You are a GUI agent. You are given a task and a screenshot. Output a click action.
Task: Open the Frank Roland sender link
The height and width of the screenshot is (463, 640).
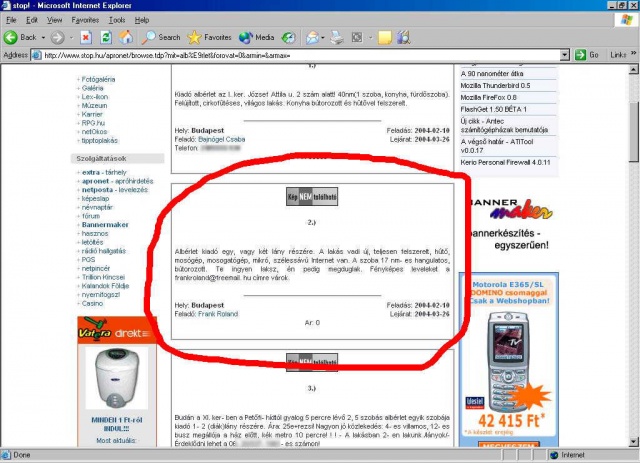pos(219,313)
